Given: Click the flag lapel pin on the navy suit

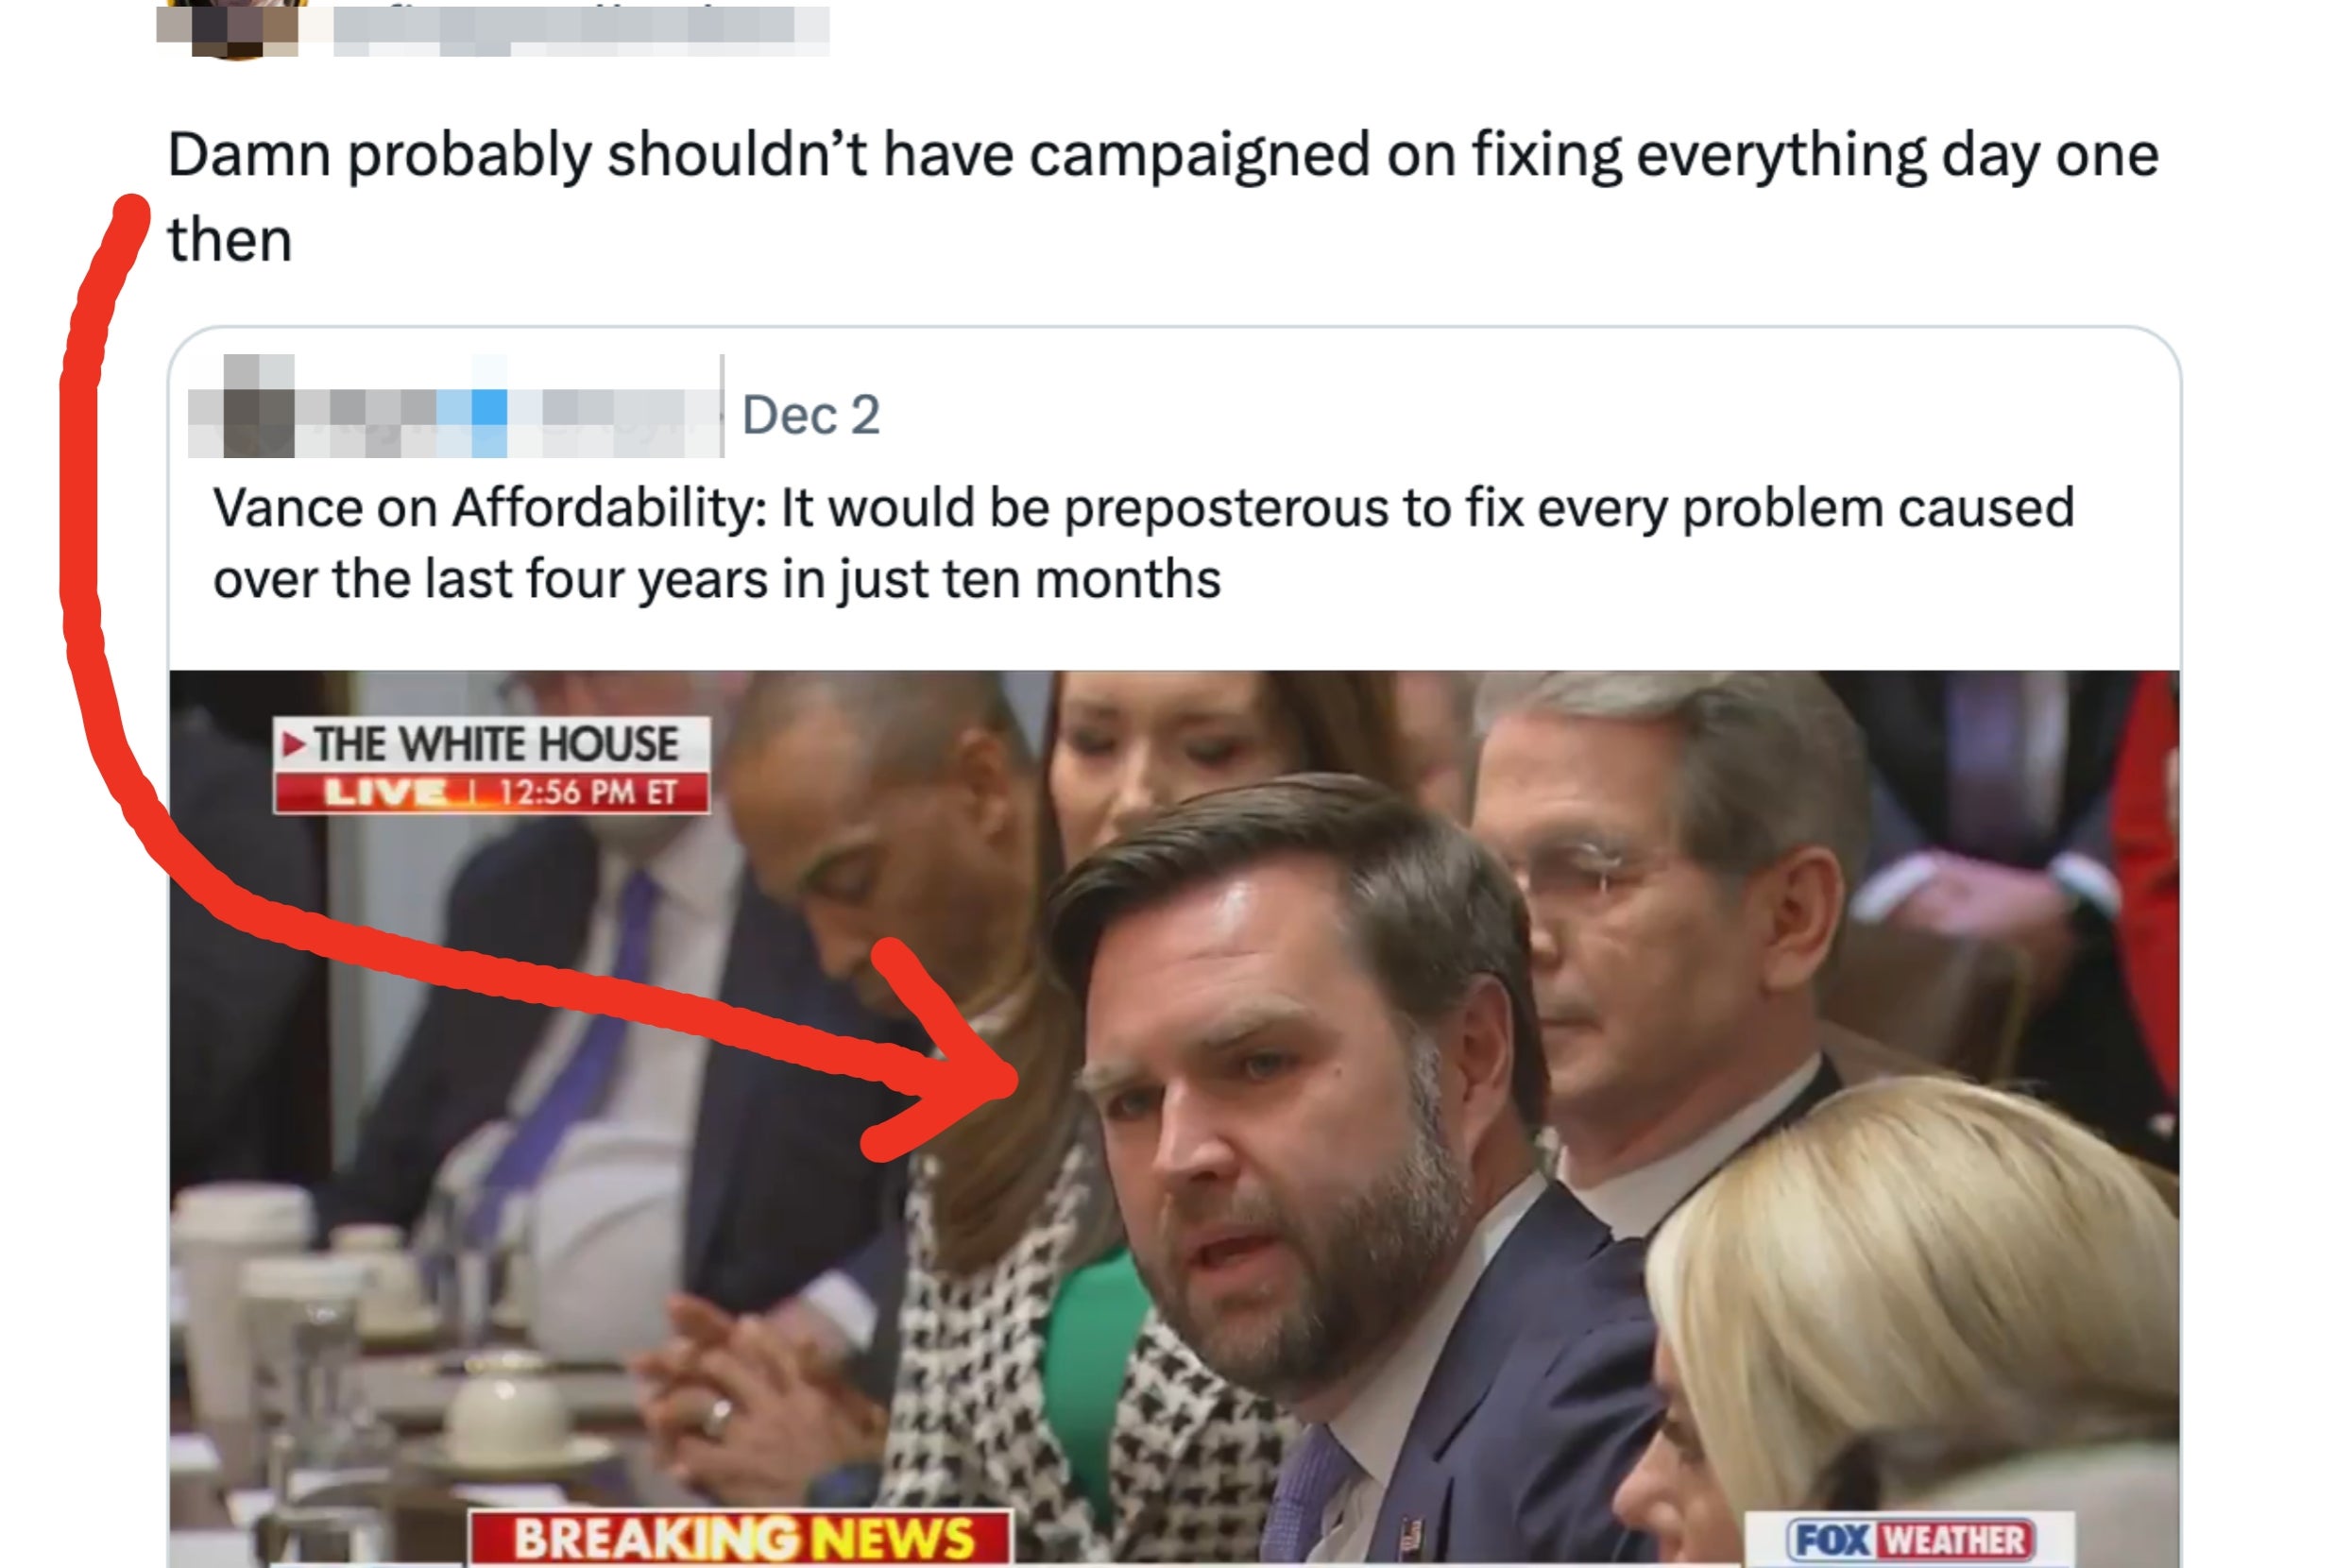Looking at the screenshot, I should [1410, 1533].
